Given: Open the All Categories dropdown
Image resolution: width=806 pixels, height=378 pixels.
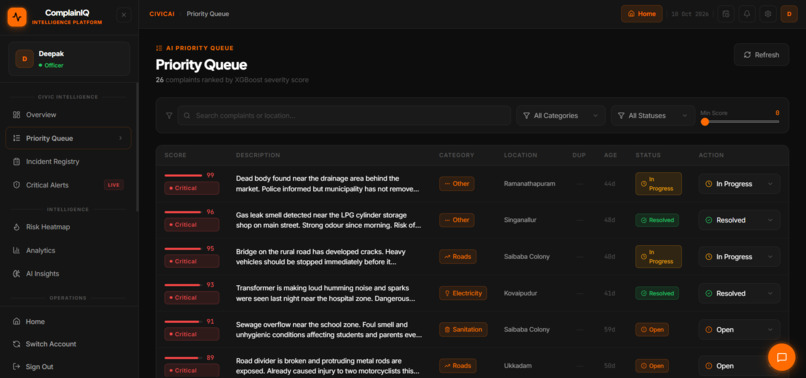Looking at the screenshot, I should point(561,116).
